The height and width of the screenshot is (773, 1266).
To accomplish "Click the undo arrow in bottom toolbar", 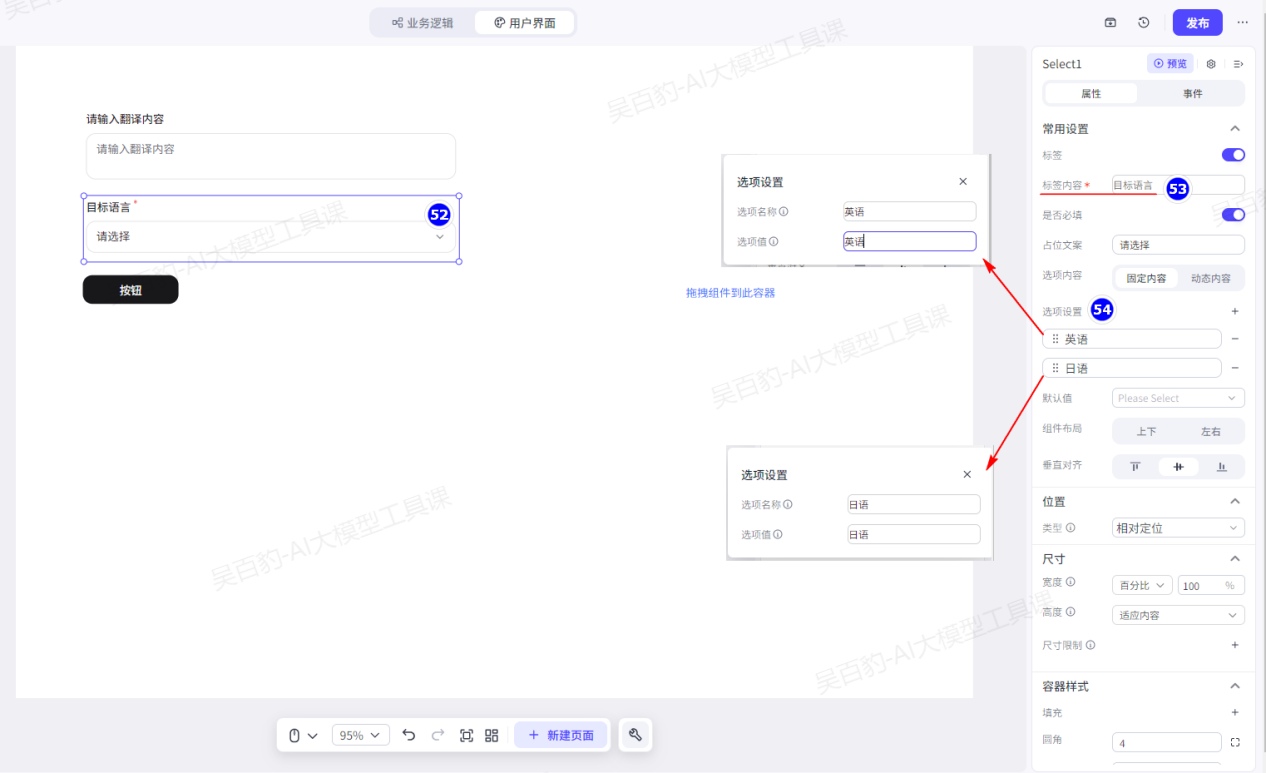I will click(408, 735).
